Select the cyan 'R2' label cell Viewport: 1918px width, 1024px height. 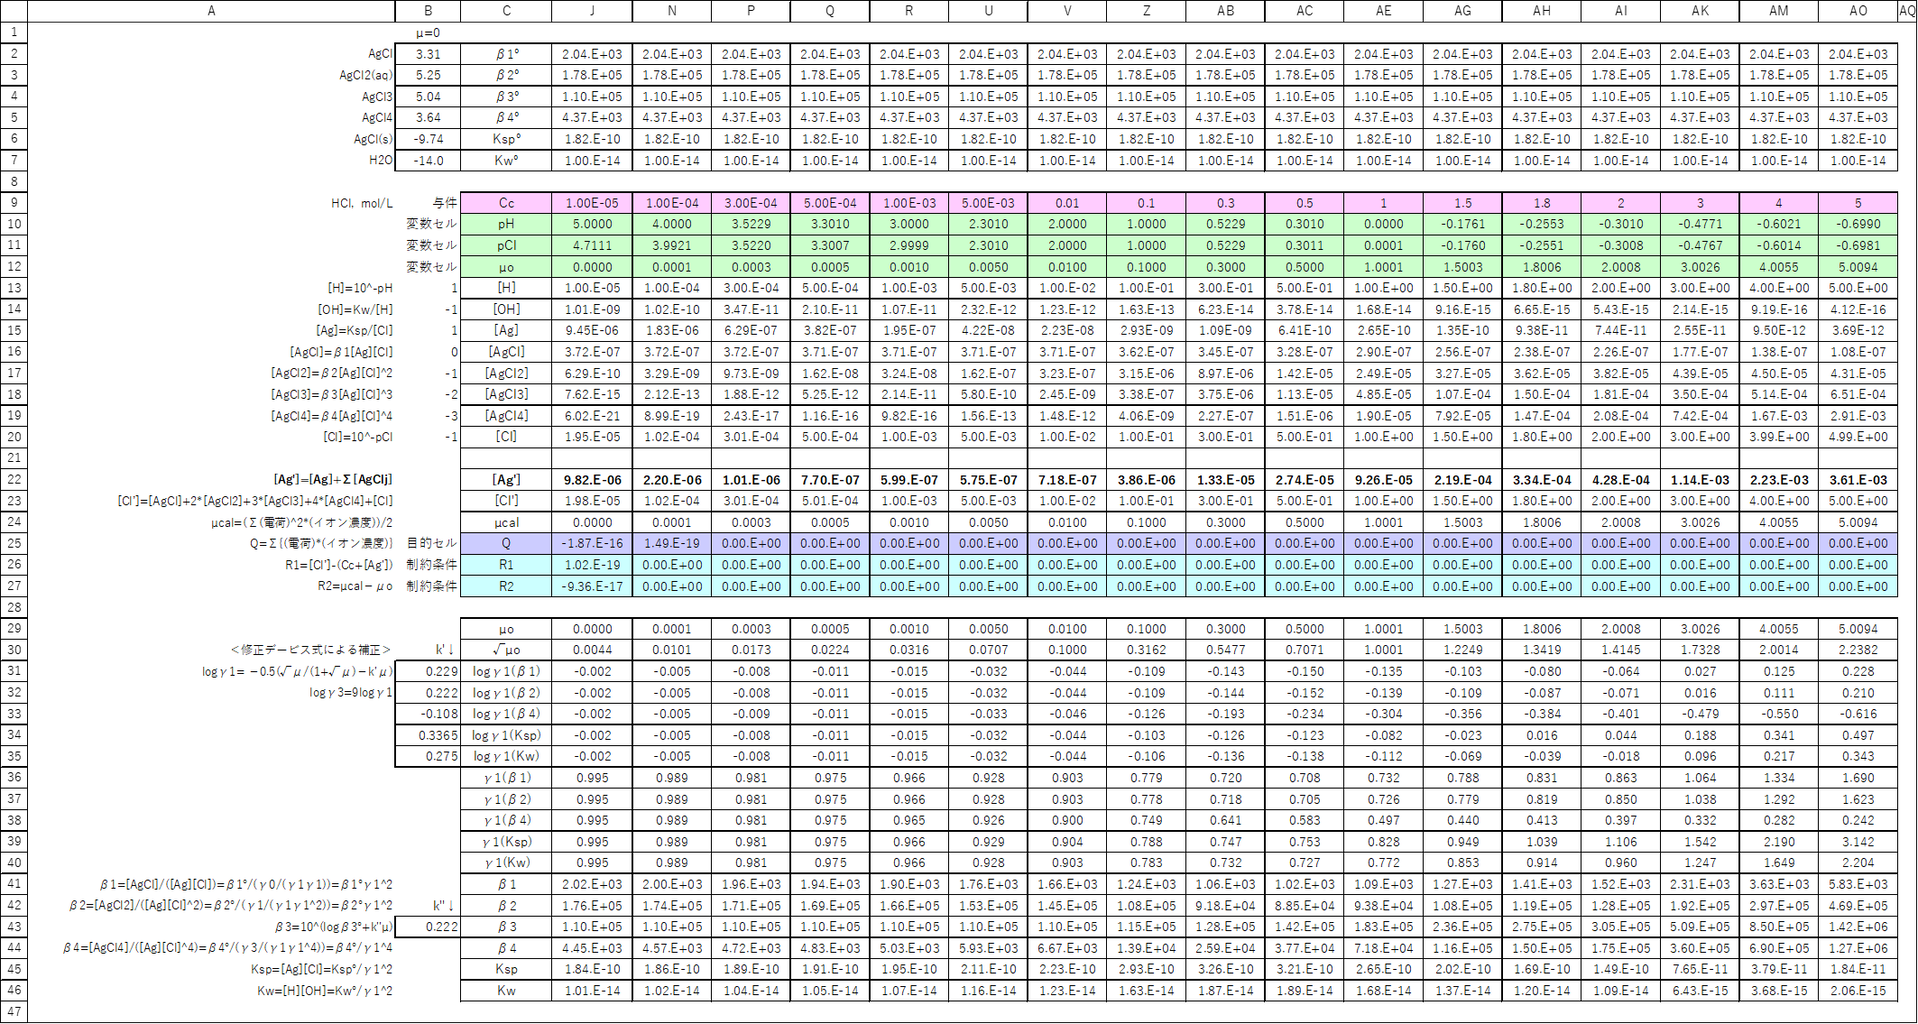[x=506, y=586]
